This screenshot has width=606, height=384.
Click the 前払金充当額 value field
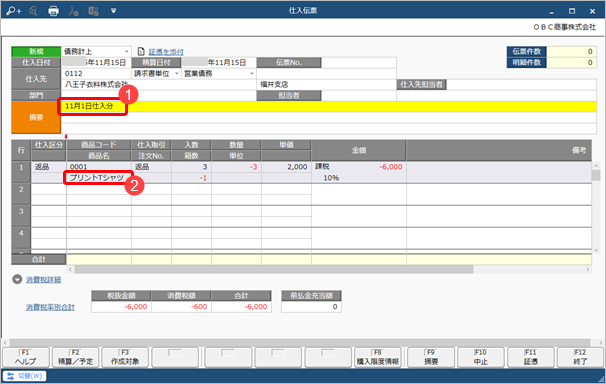(312, 307)
